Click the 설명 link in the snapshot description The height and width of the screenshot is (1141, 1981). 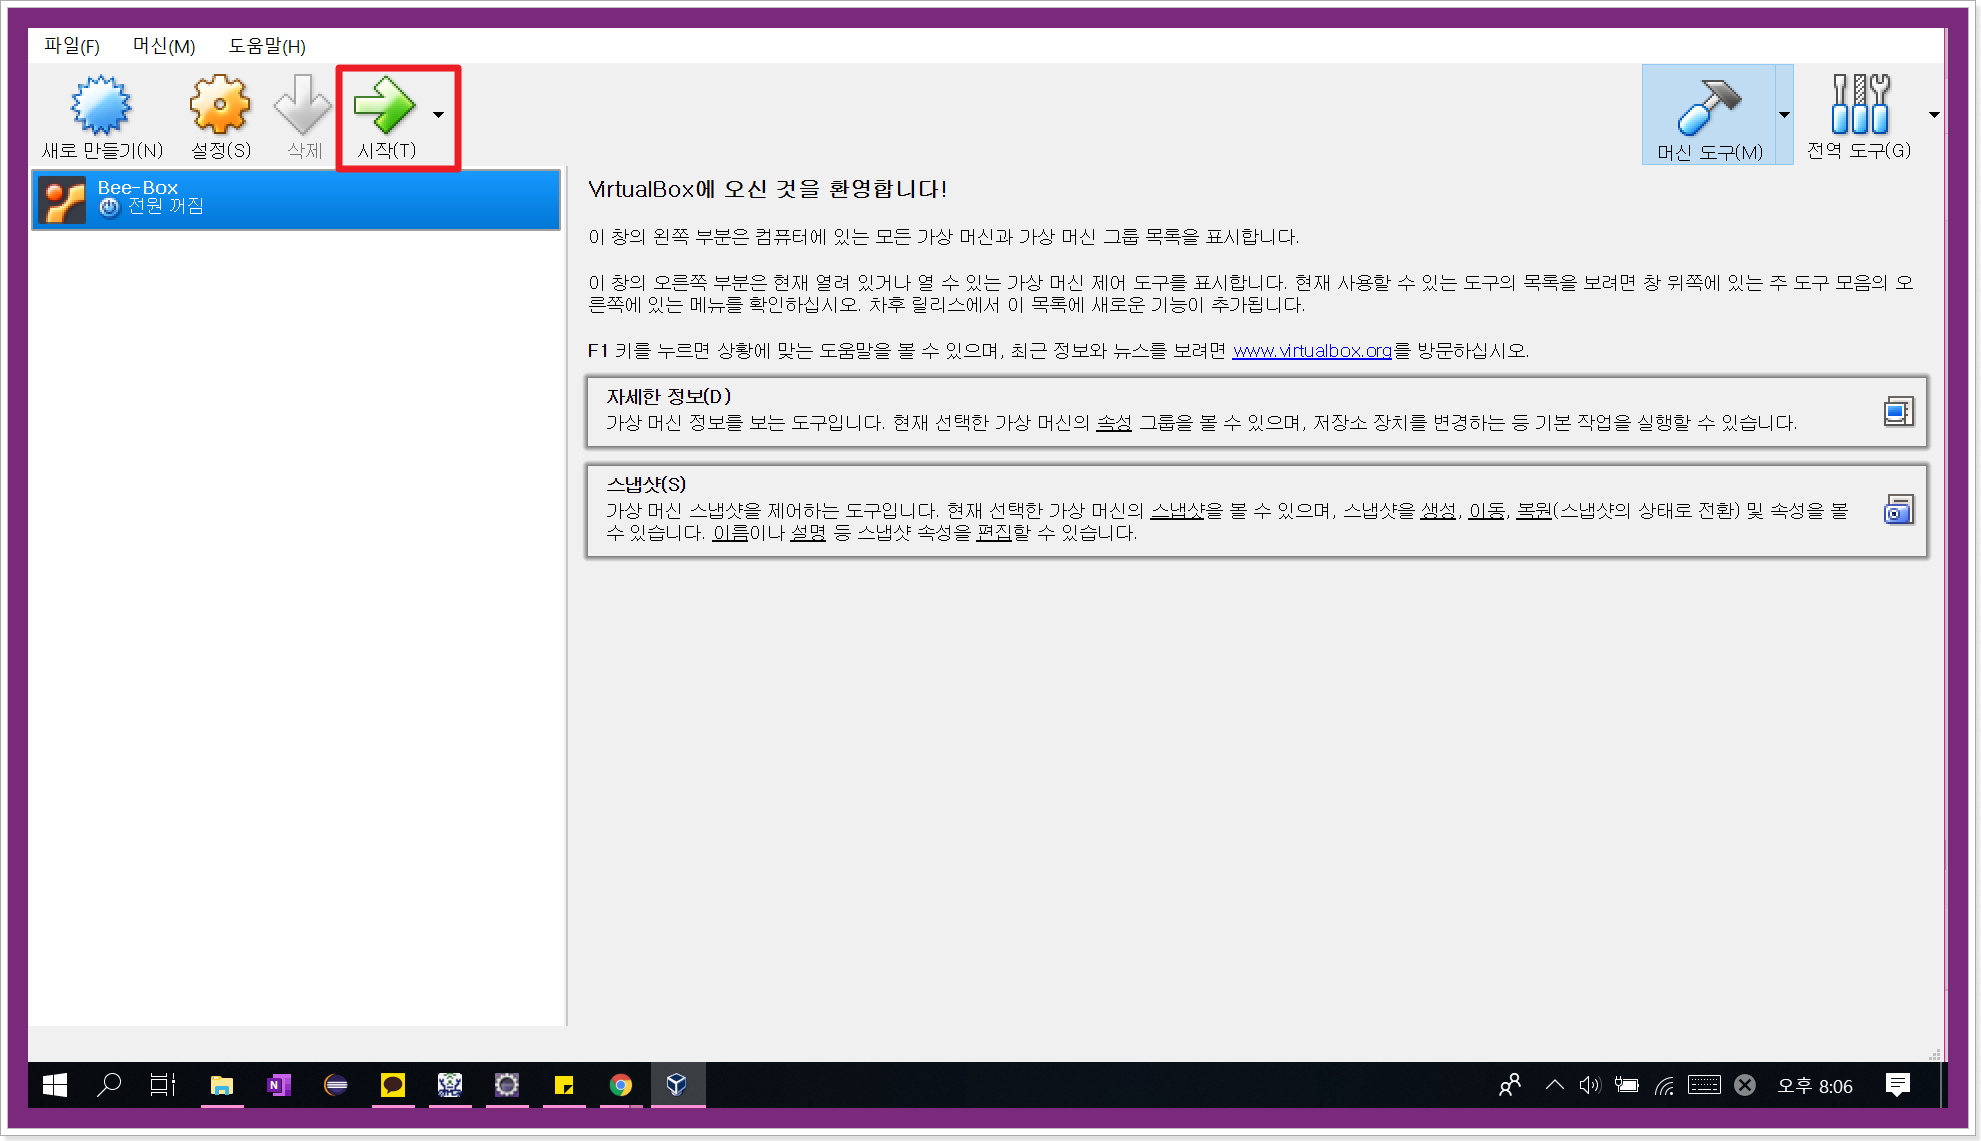(808, 533)
